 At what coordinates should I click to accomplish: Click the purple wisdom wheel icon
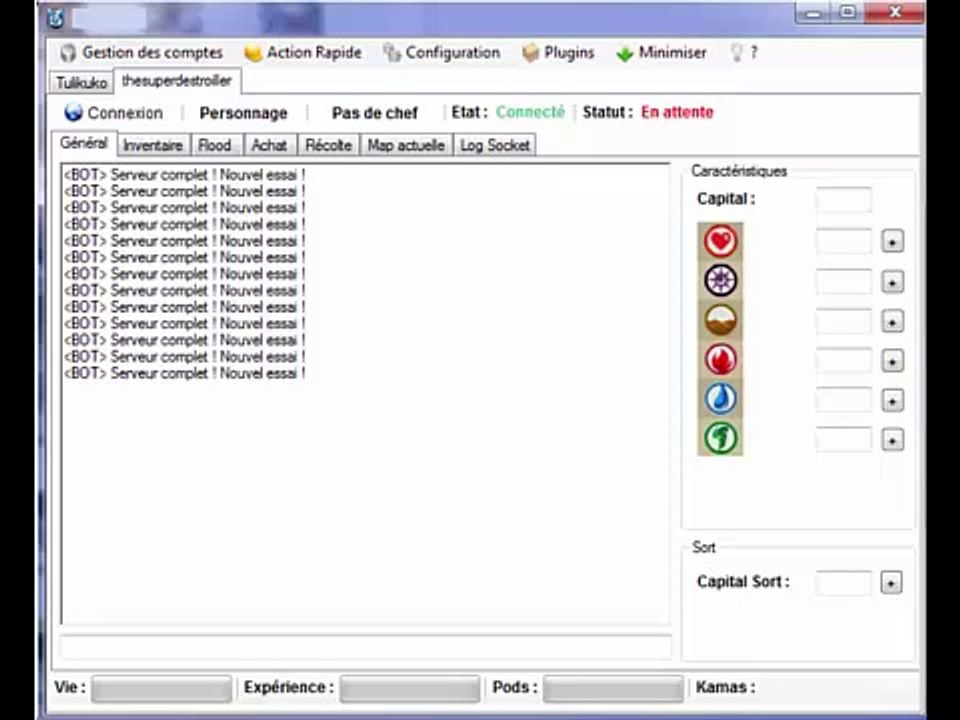(x=721, y=280)
